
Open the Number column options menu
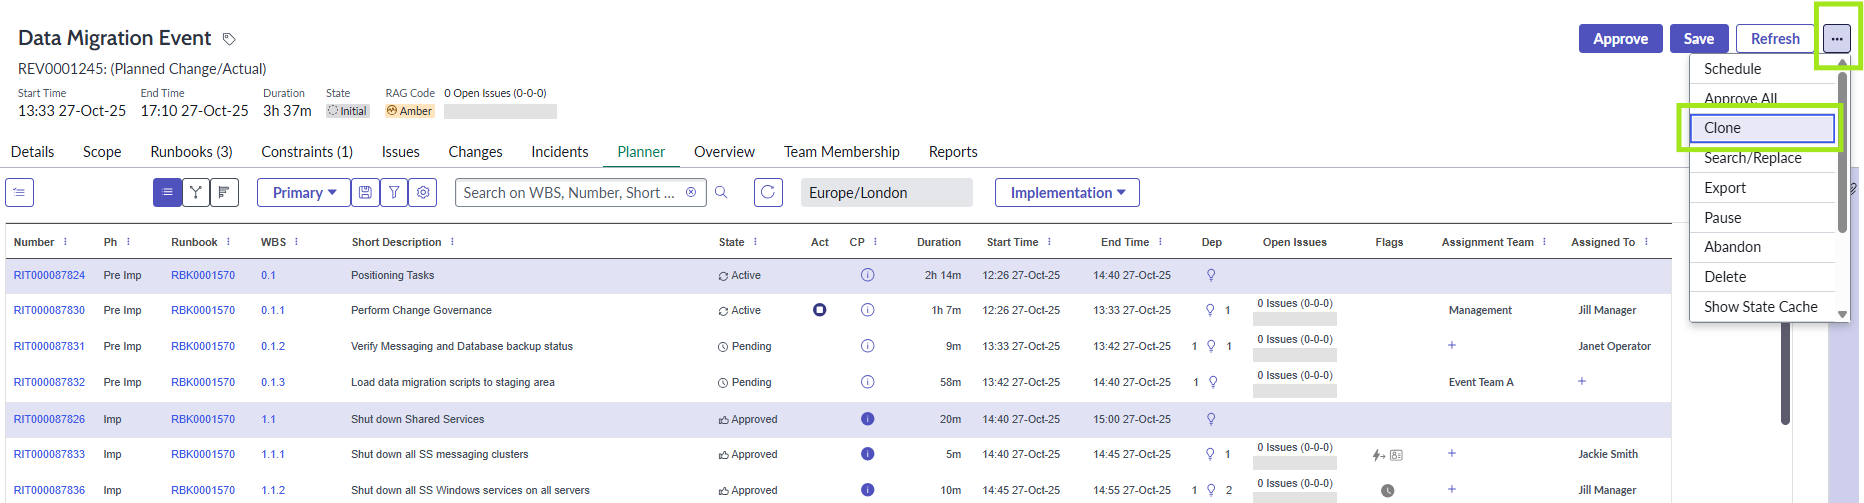[66, 242]
